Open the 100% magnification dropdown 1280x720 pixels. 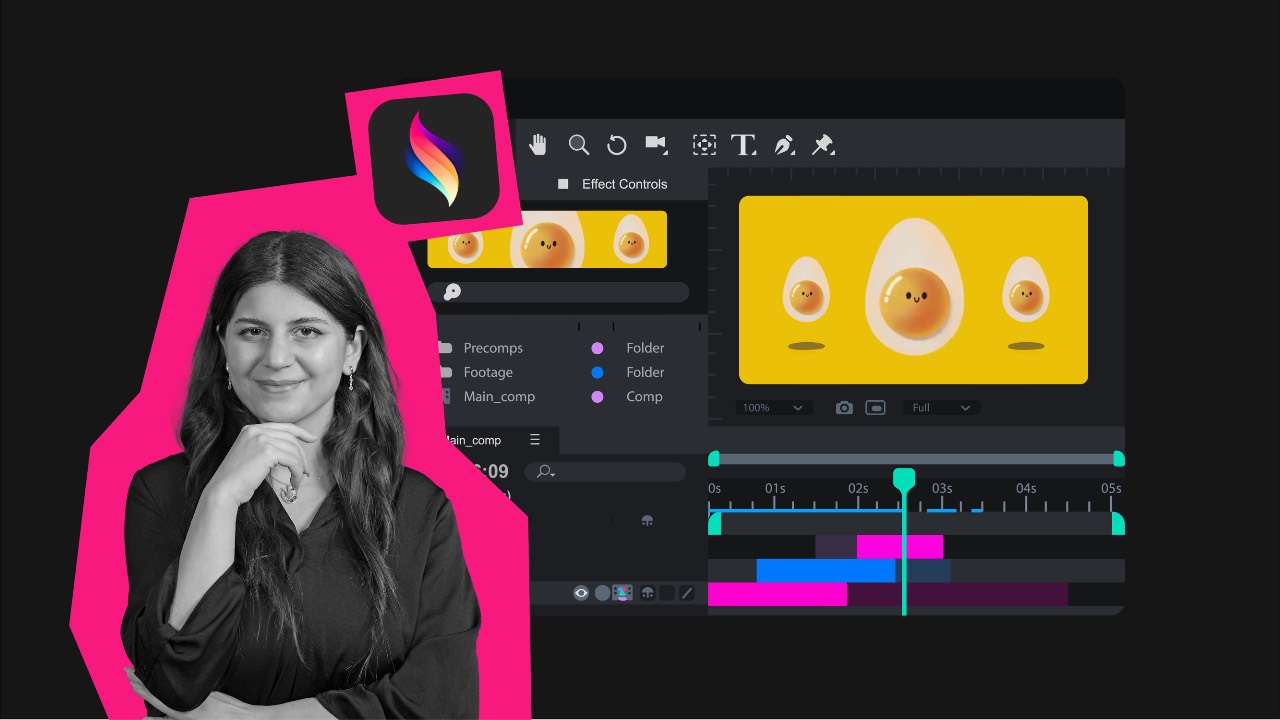pos(773,408)
